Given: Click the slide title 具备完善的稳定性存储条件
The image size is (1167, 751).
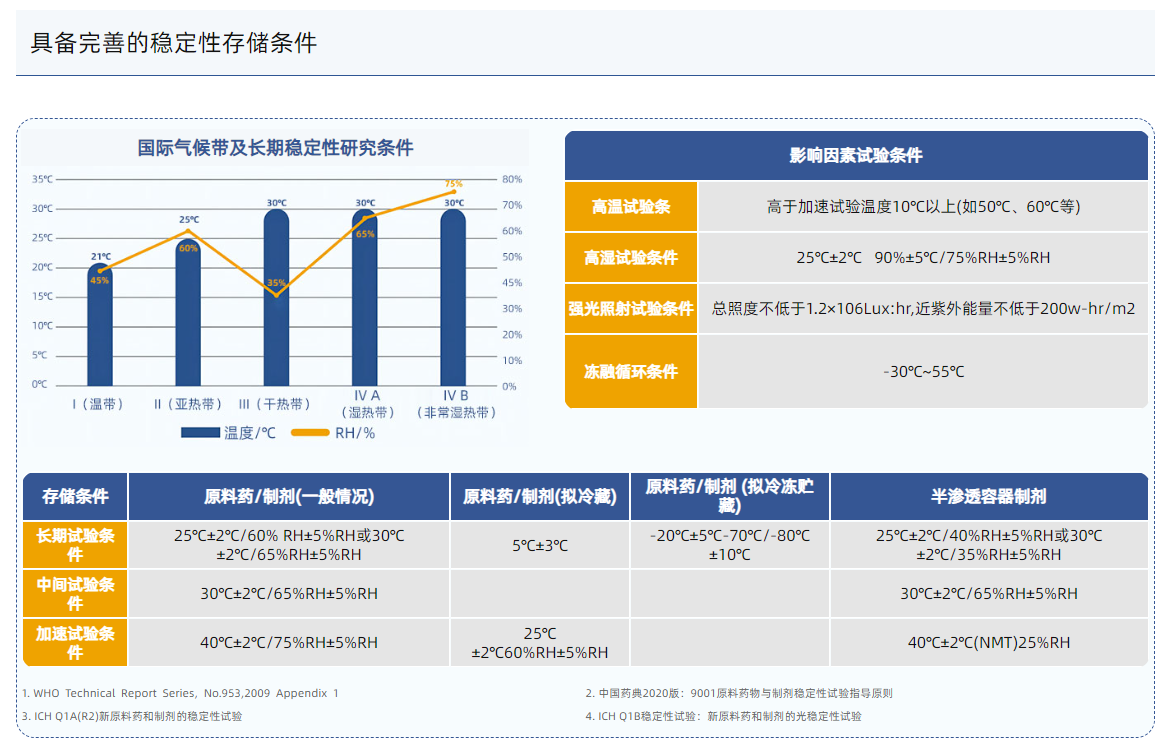Looking at the screenshot, I should 174,43.
